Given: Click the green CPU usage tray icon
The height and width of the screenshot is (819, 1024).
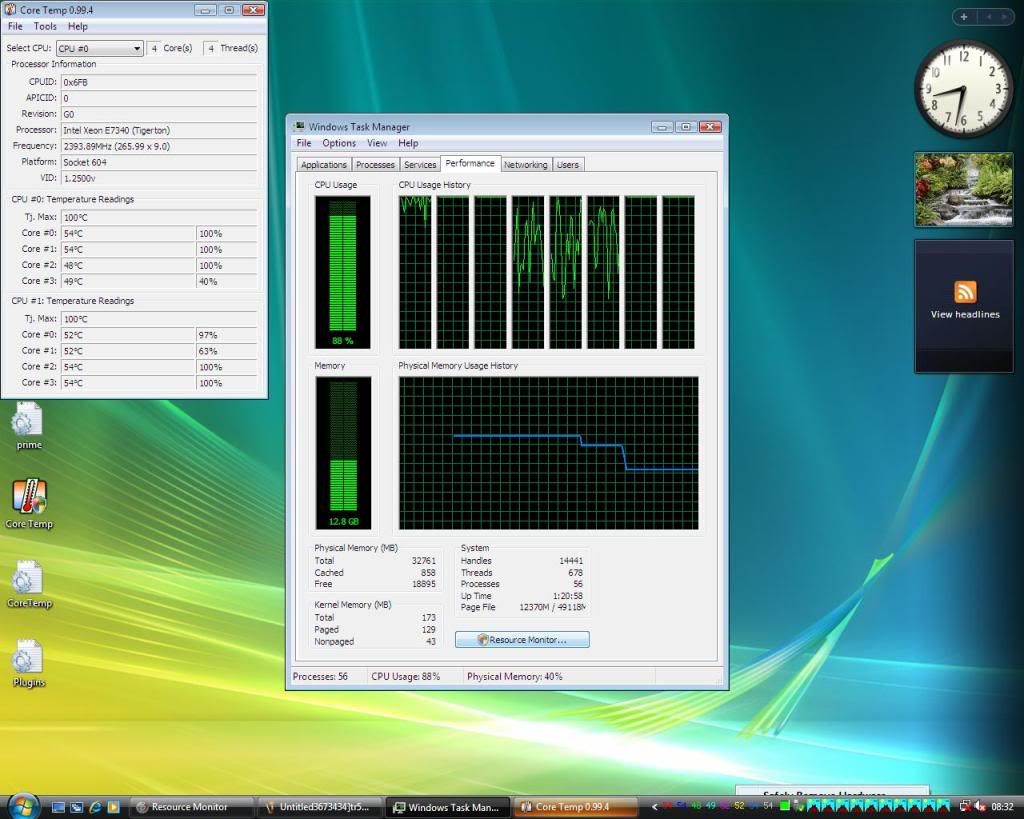Looking at the screenshot, I should point(784,806).
